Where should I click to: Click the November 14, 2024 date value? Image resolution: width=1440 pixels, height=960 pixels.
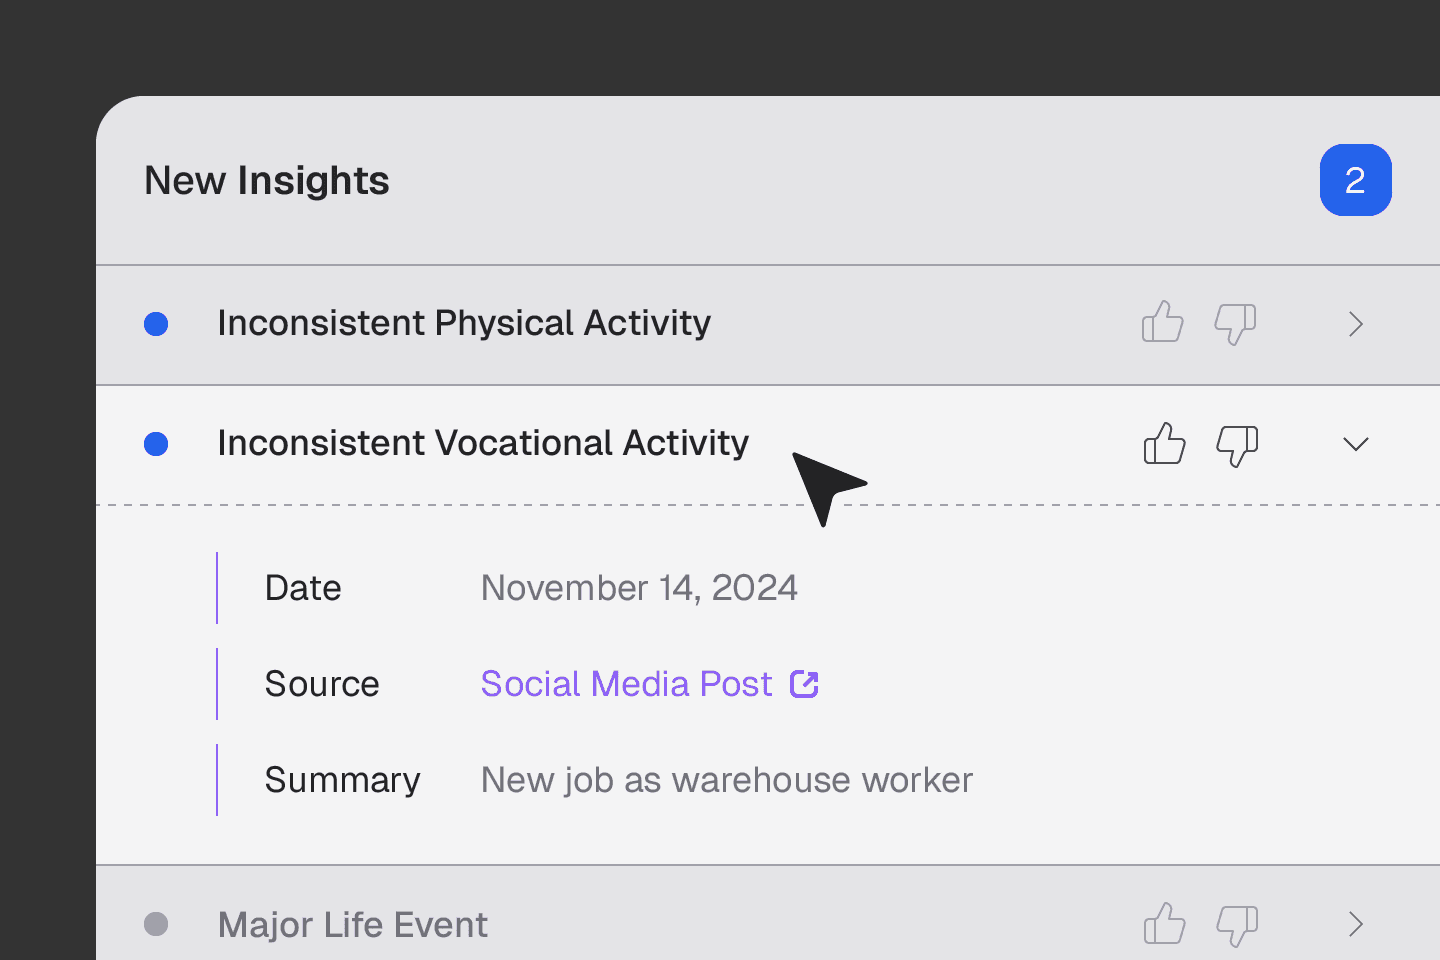click(x=639, y=588)
